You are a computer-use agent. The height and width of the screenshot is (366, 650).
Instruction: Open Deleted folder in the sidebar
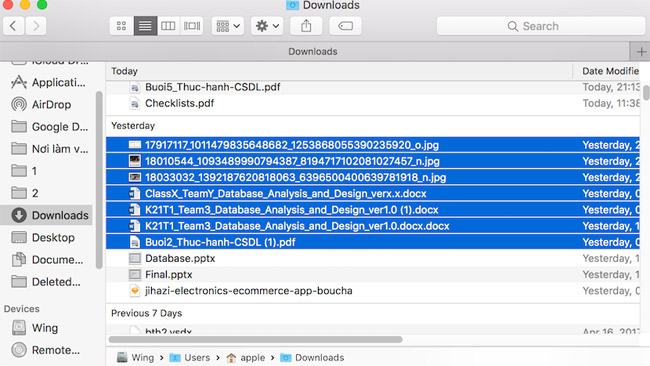click(56, 282)
